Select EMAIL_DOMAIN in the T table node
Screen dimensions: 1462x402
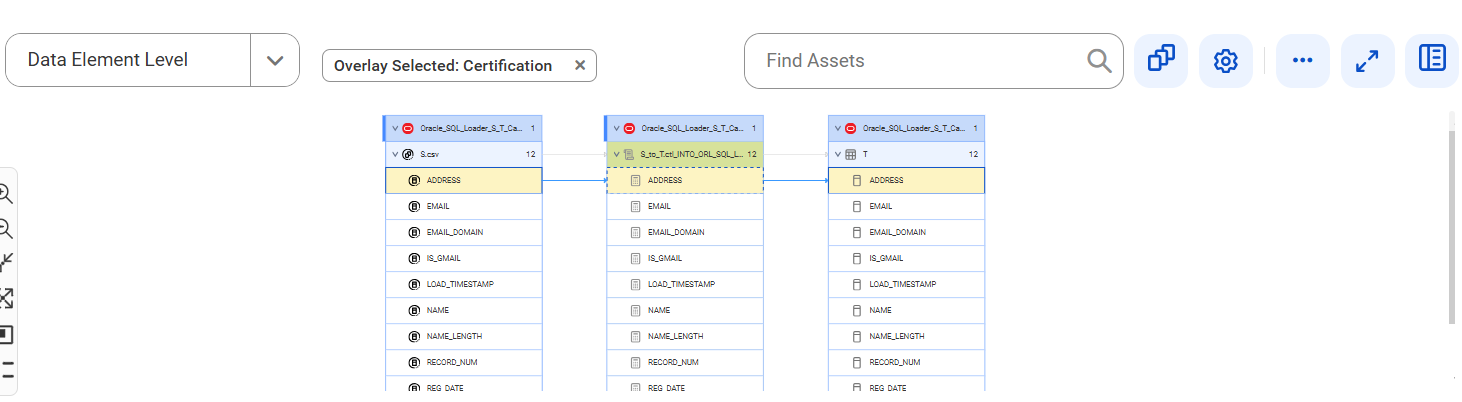pyautogui.click(x=907, y=232)
